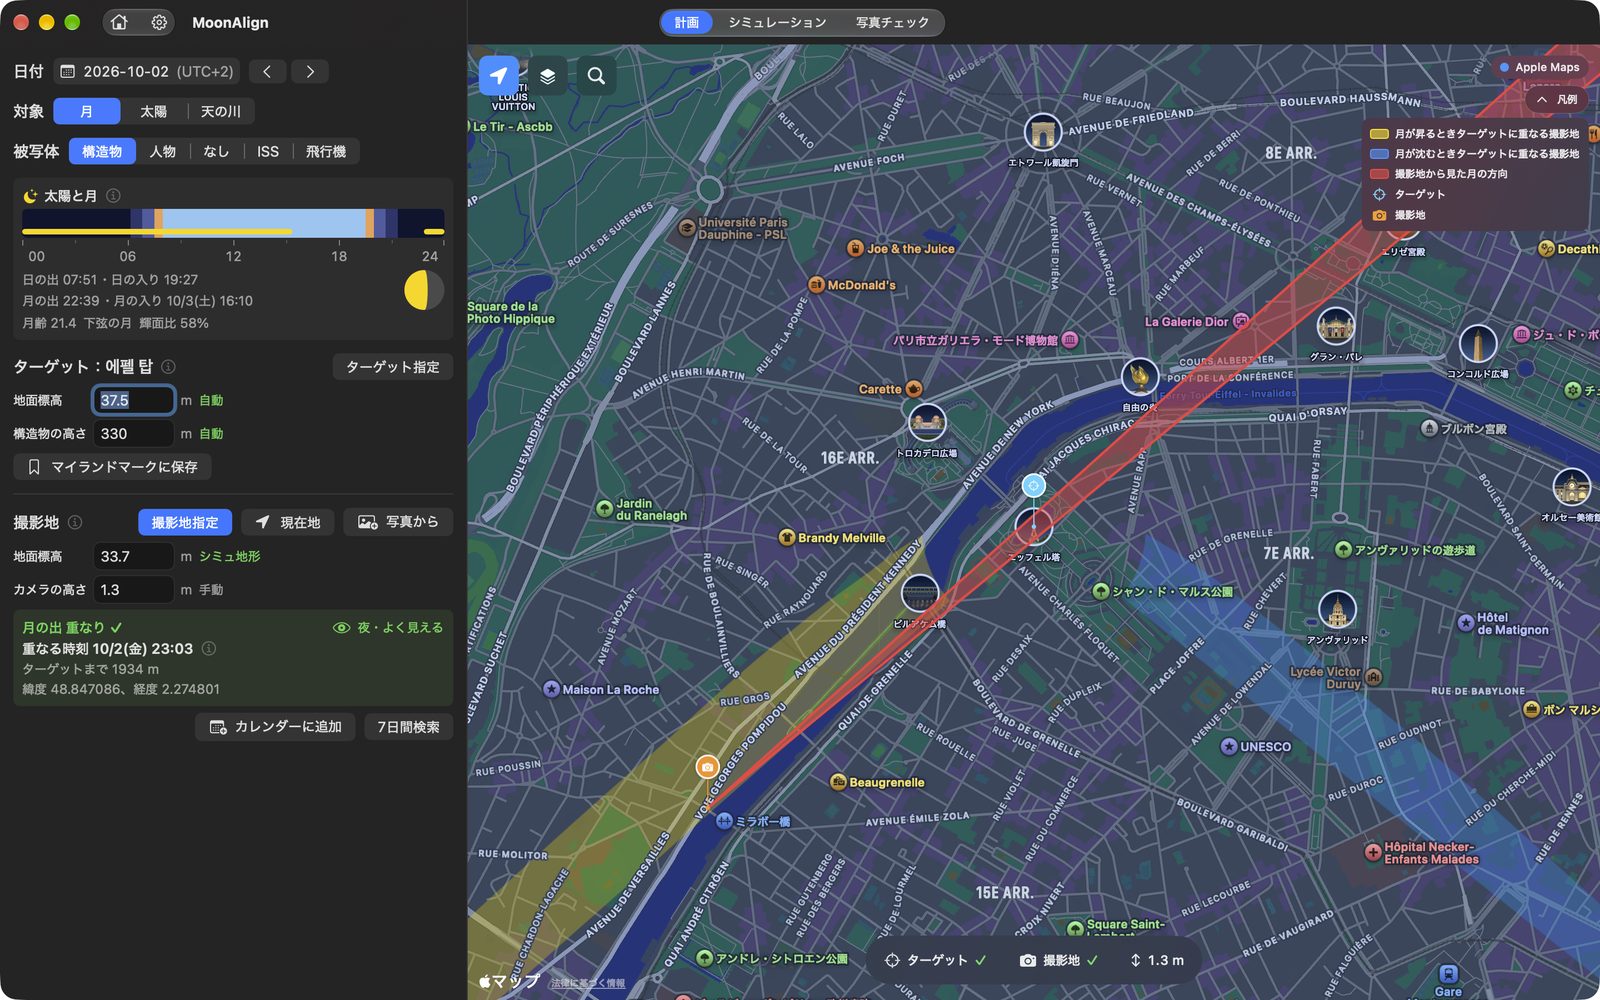Select 天の川 as the subject

click(220, 111)
